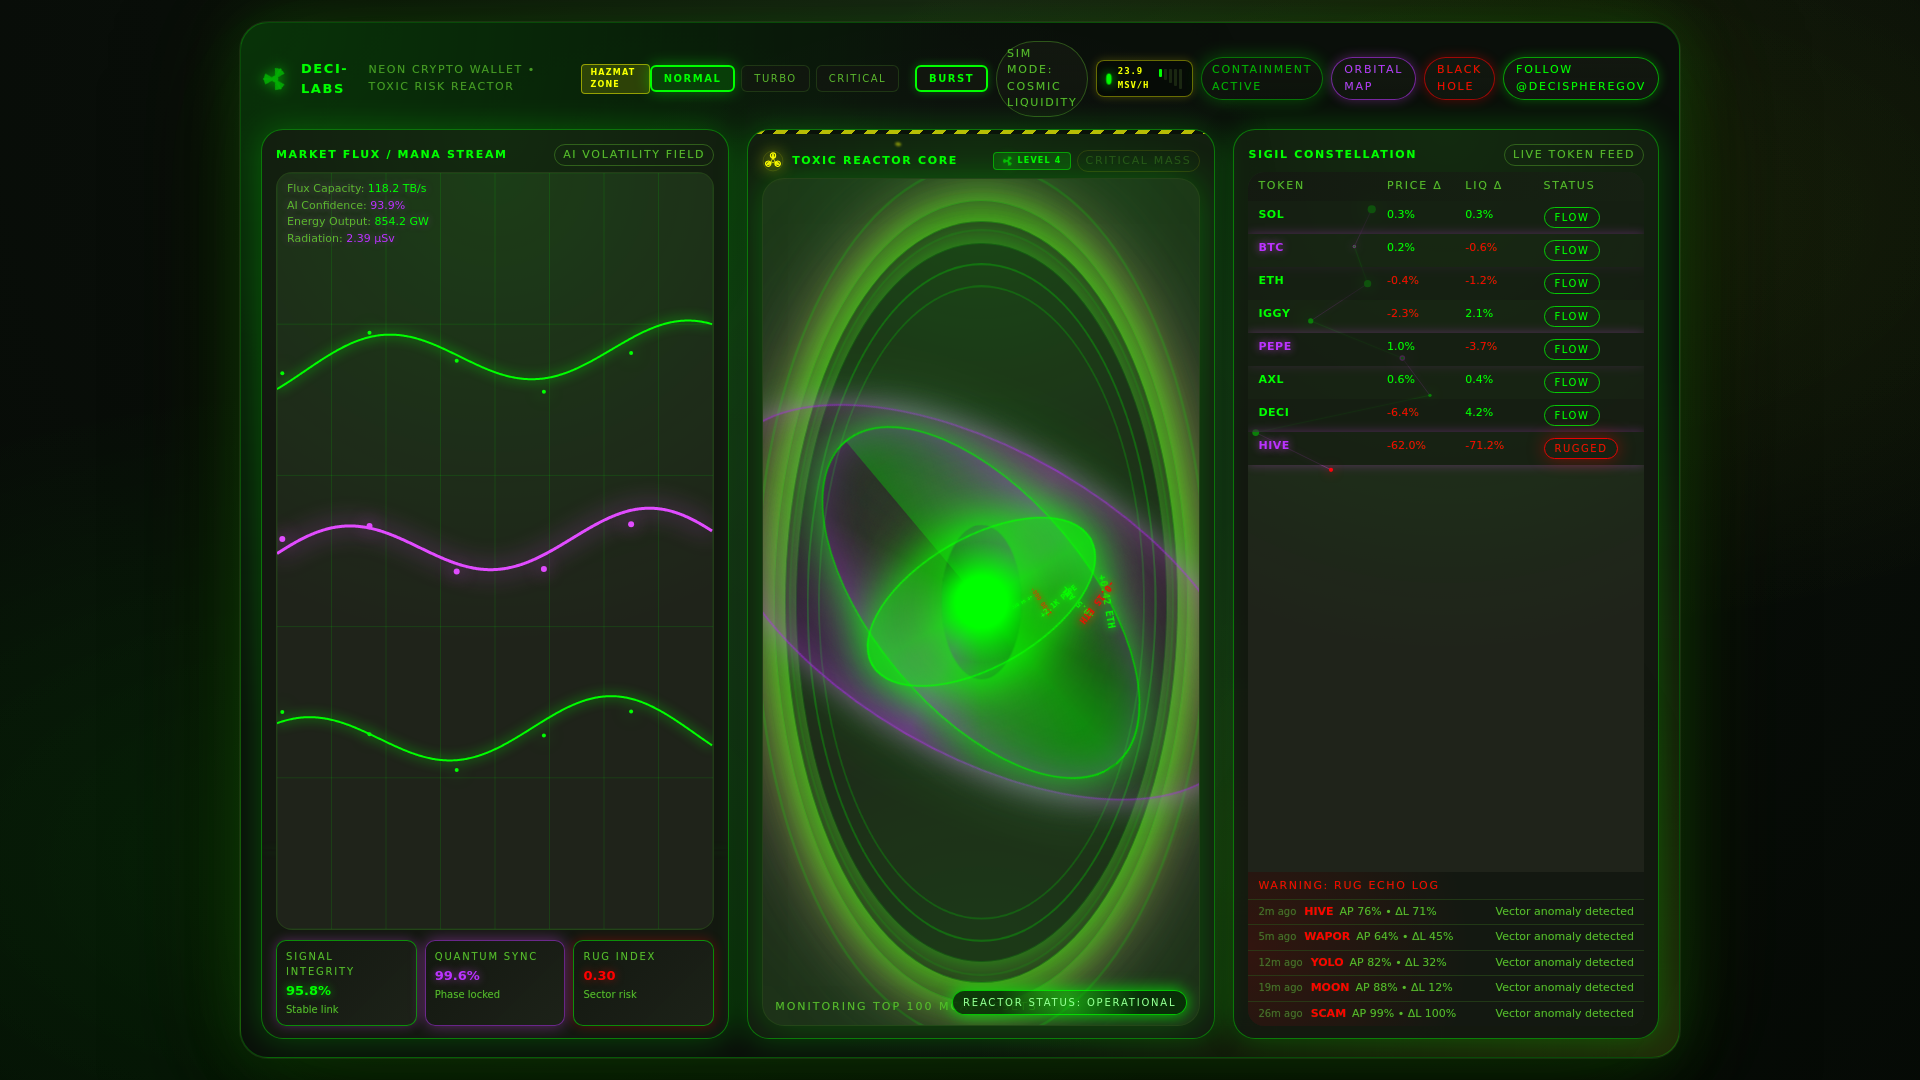Click the RUGGED status badge for HIVE
This screenshot has width=1920, height=1080.
point(1580,449)
